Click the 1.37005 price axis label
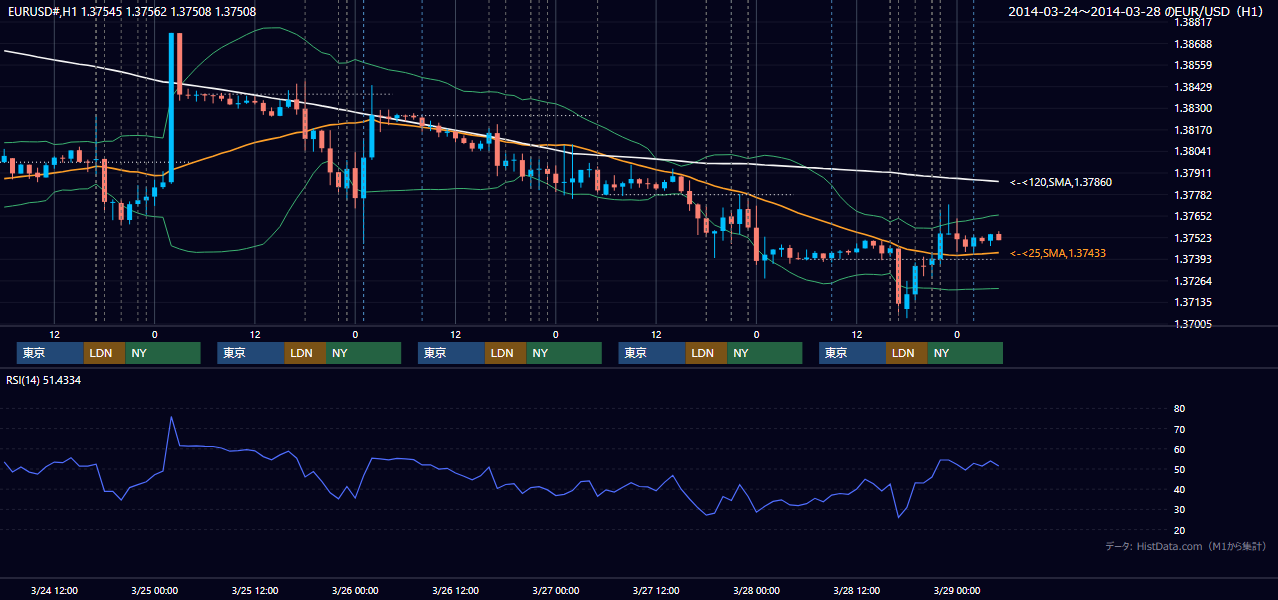Screen dimensions: 1278x600 coord(1193,324)
